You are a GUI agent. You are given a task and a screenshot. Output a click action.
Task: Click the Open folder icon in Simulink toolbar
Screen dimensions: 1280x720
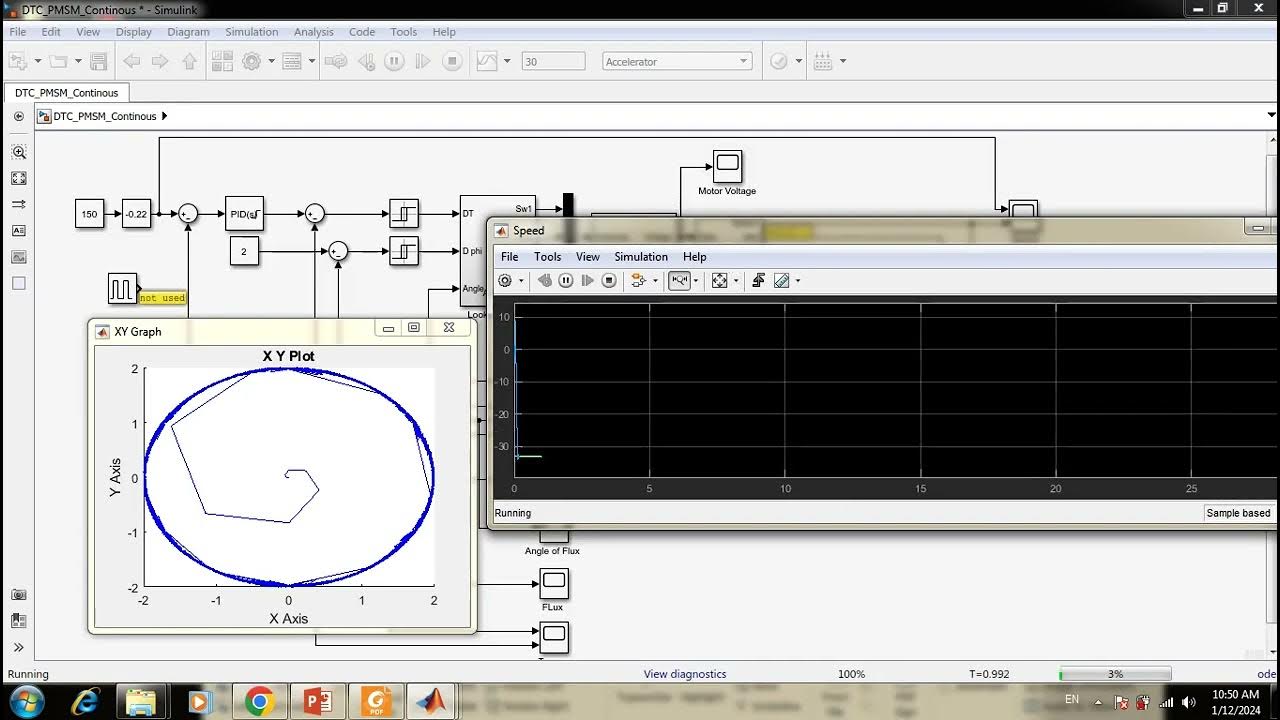pyautogui.click(x=57, y=61)
